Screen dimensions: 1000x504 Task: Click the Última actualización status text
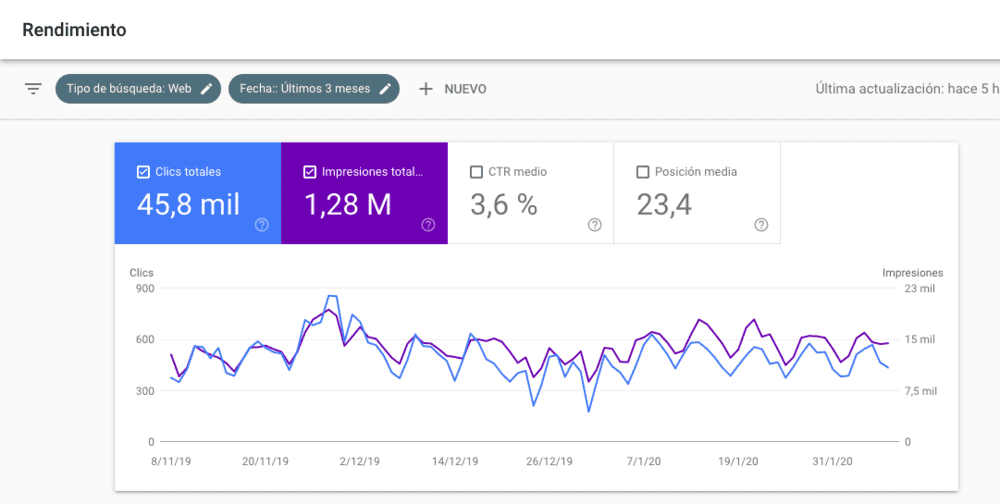click(x=906, y=89)
